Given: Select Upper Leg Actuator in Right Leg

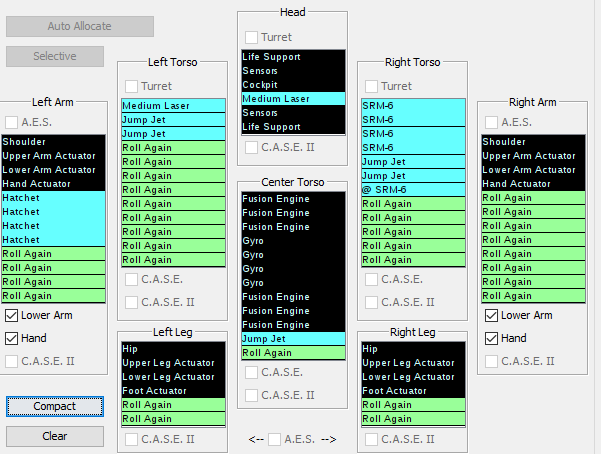Looking at the screenshot, I should [413, 363].
